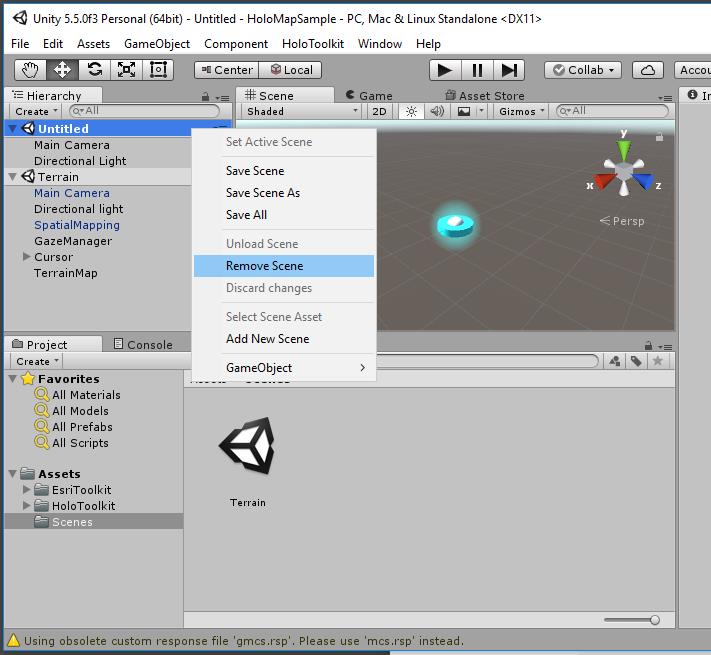The height and width of the screenshot is (655, 711).
Task: Choose Save All menu item
Action: tap(284, 215)
